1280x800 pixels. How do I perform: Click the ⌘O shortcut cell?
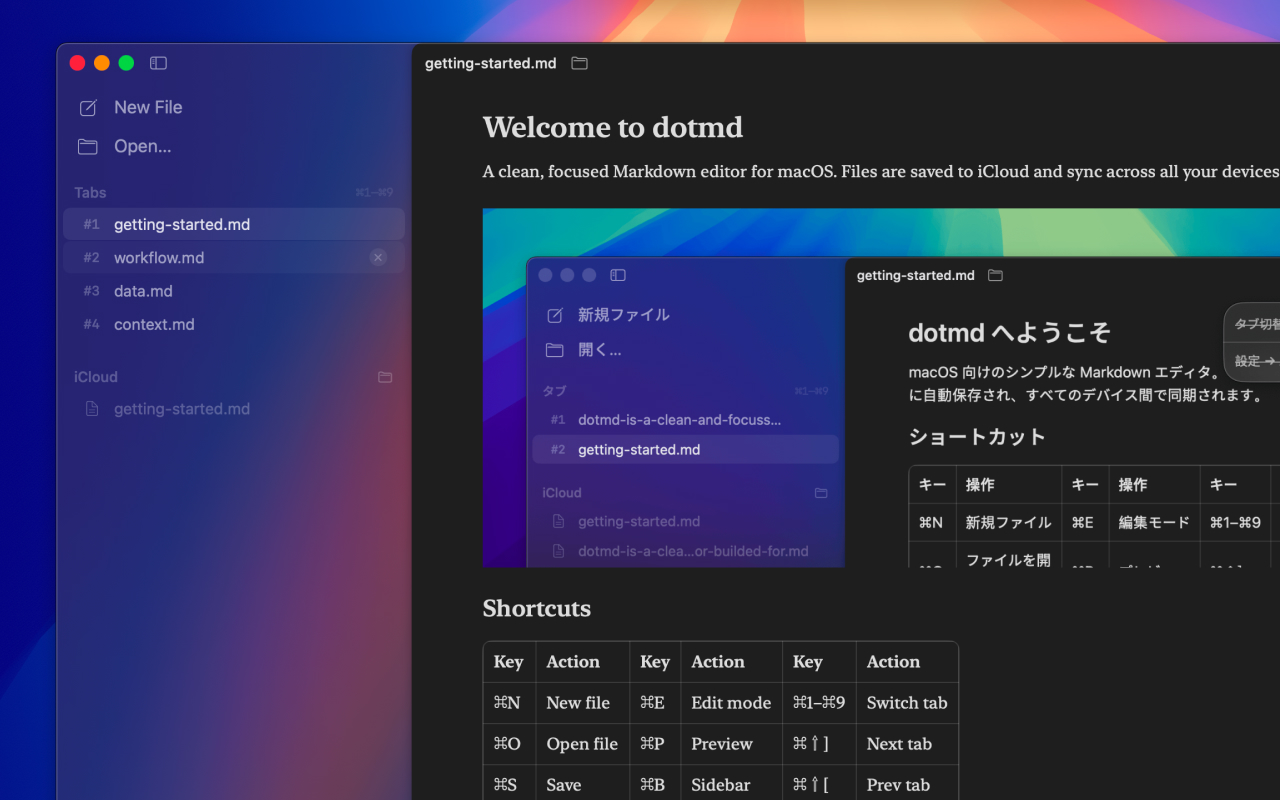[x=509, y=744]
